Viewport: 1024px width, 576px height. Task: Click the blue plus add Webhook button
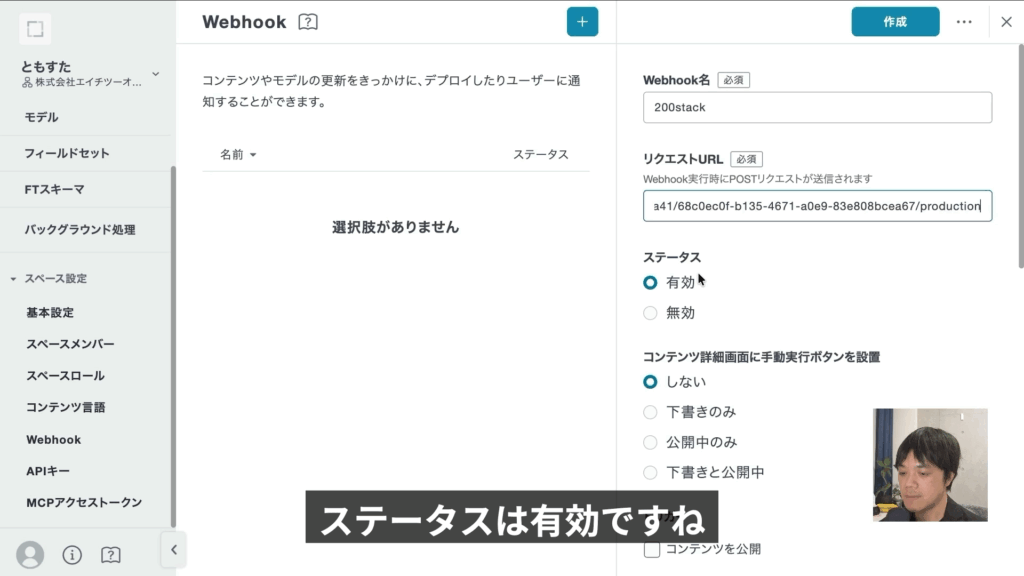(582, 22)
